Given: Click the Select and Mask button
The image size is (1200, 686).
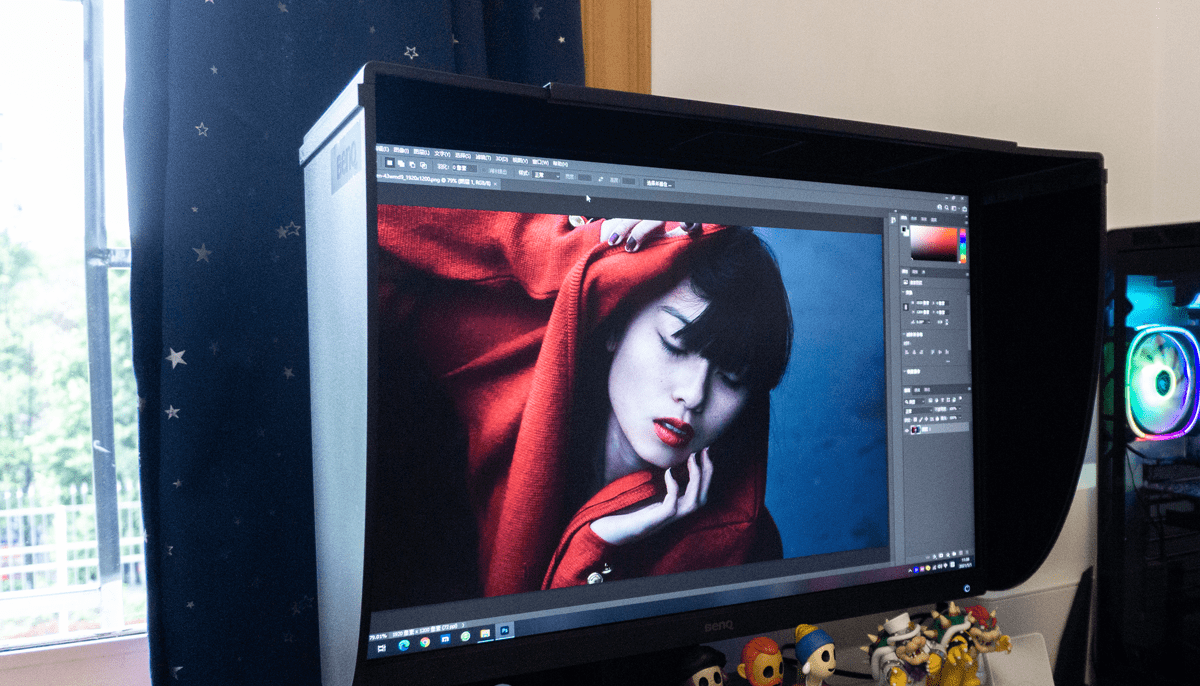Looking at the screenshot, I should coord(659,183).
